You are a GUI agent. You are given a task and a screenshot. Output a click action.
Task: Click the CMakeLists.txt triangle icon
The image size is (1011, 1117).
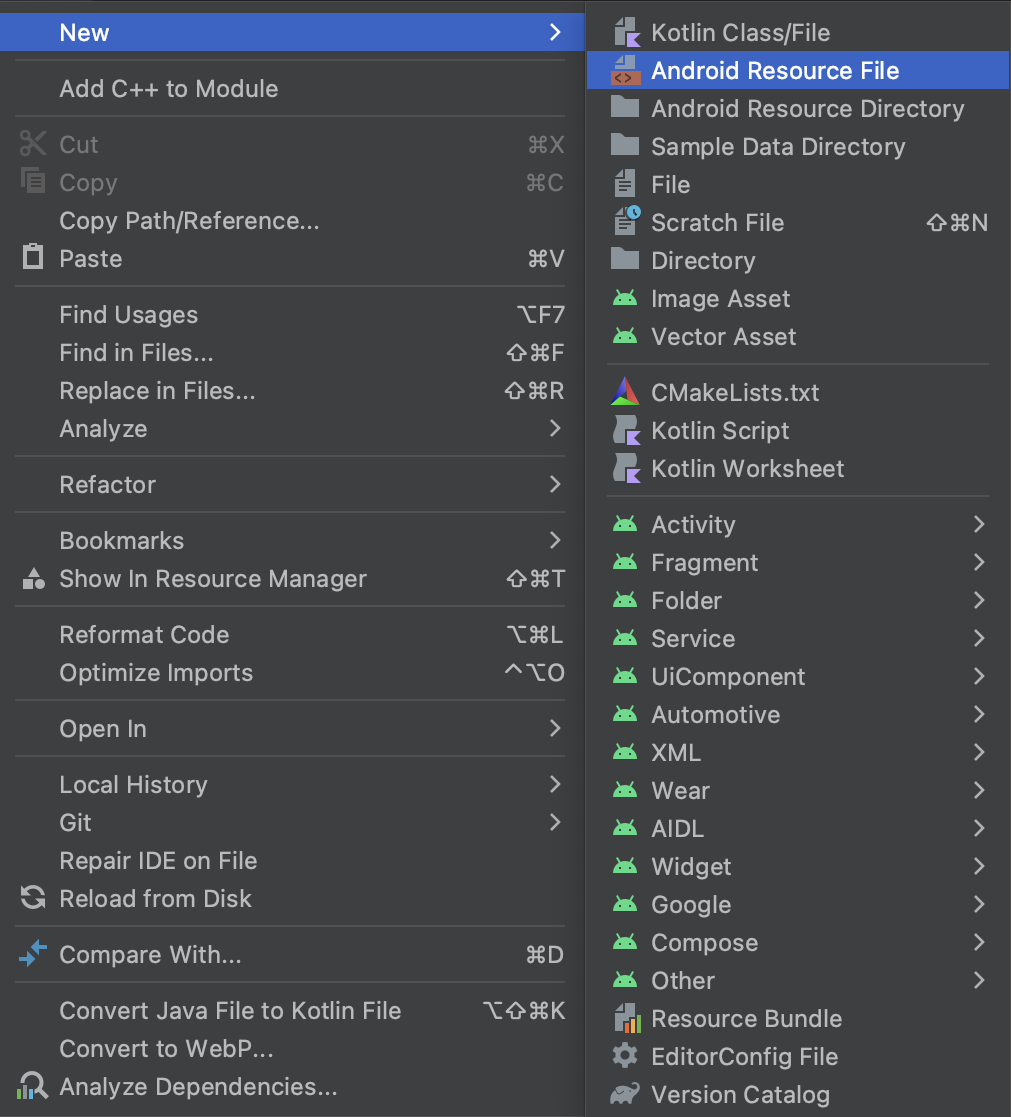tap(625, 392)
